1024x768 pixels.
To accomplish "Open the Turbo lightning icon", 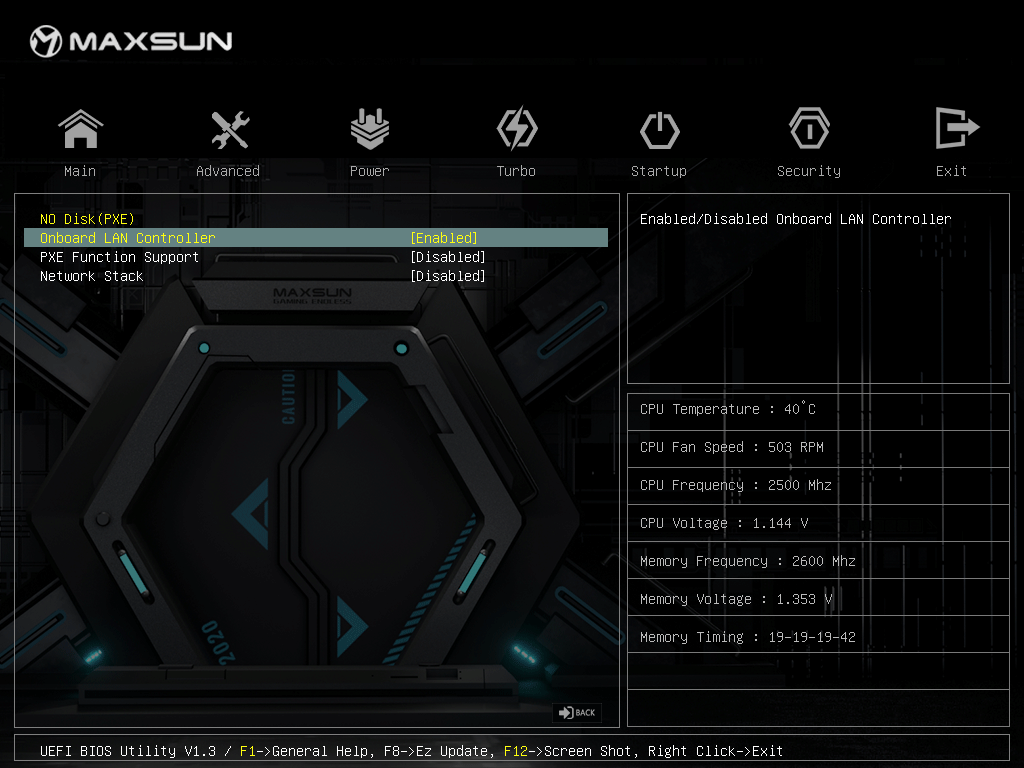I will (x=517, y=128).
